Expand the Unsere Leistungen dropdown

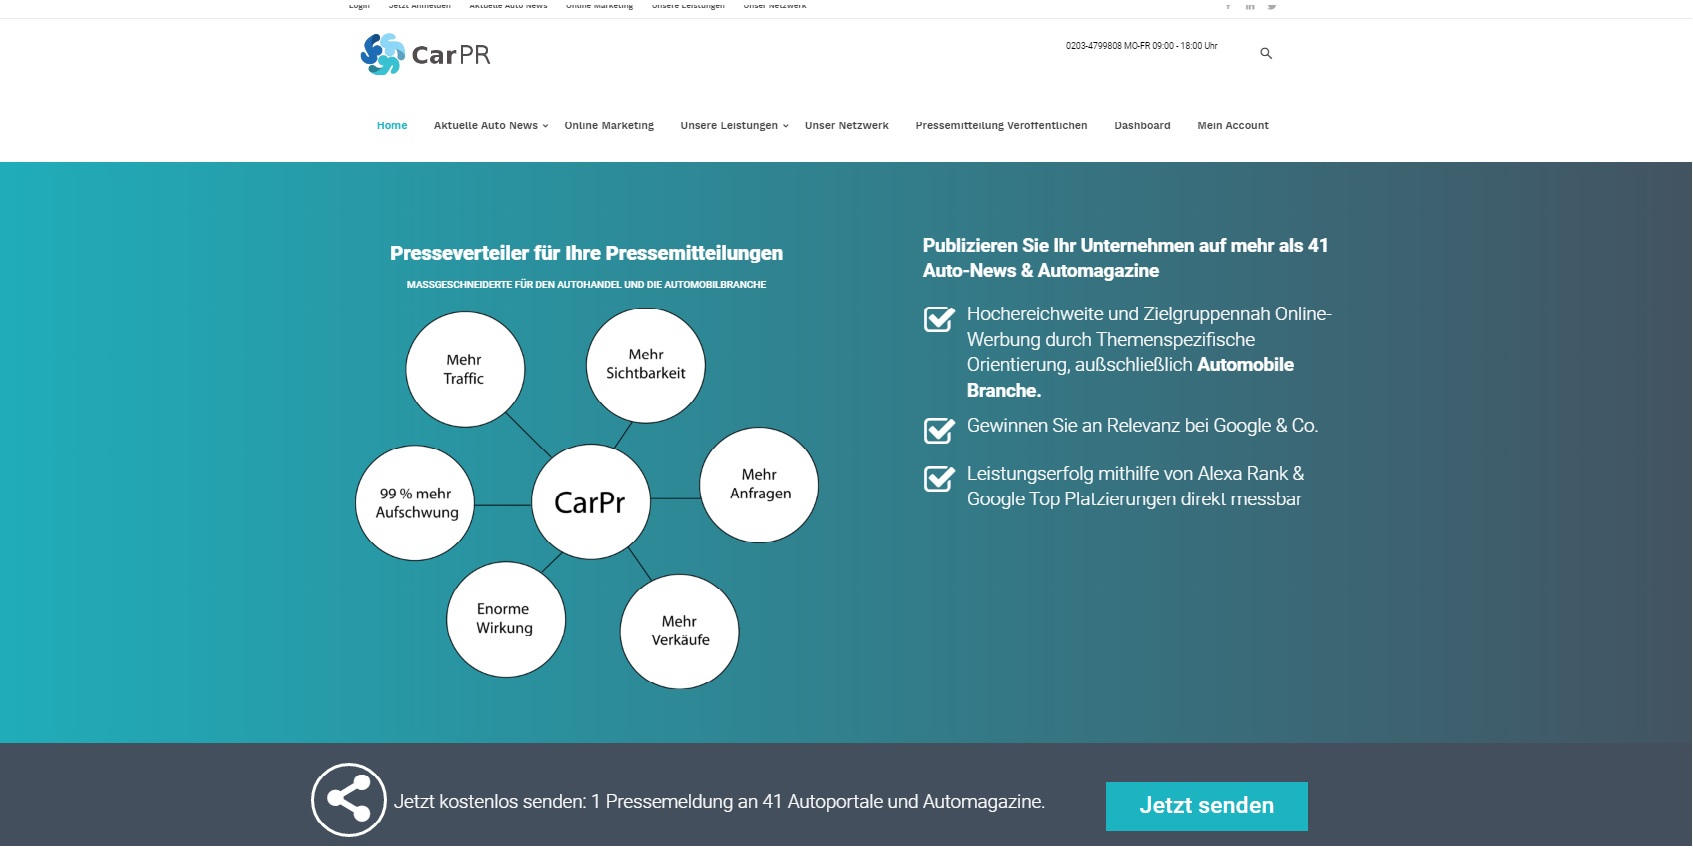click(734, 126)
